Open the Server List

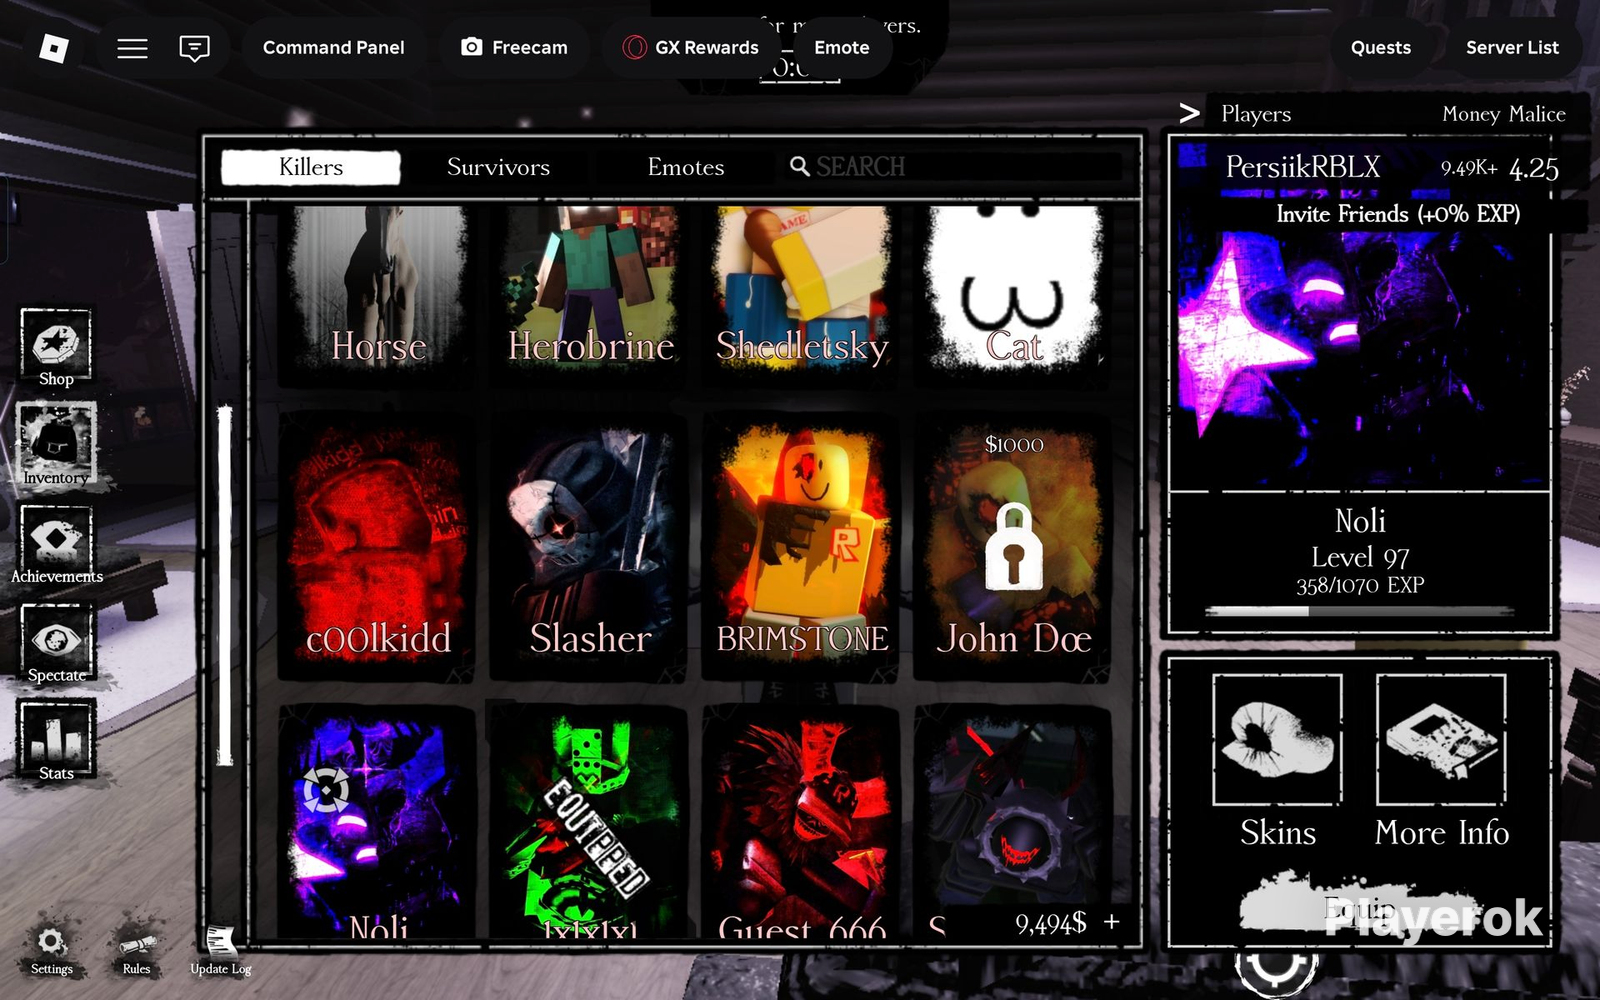(1512, 48)
